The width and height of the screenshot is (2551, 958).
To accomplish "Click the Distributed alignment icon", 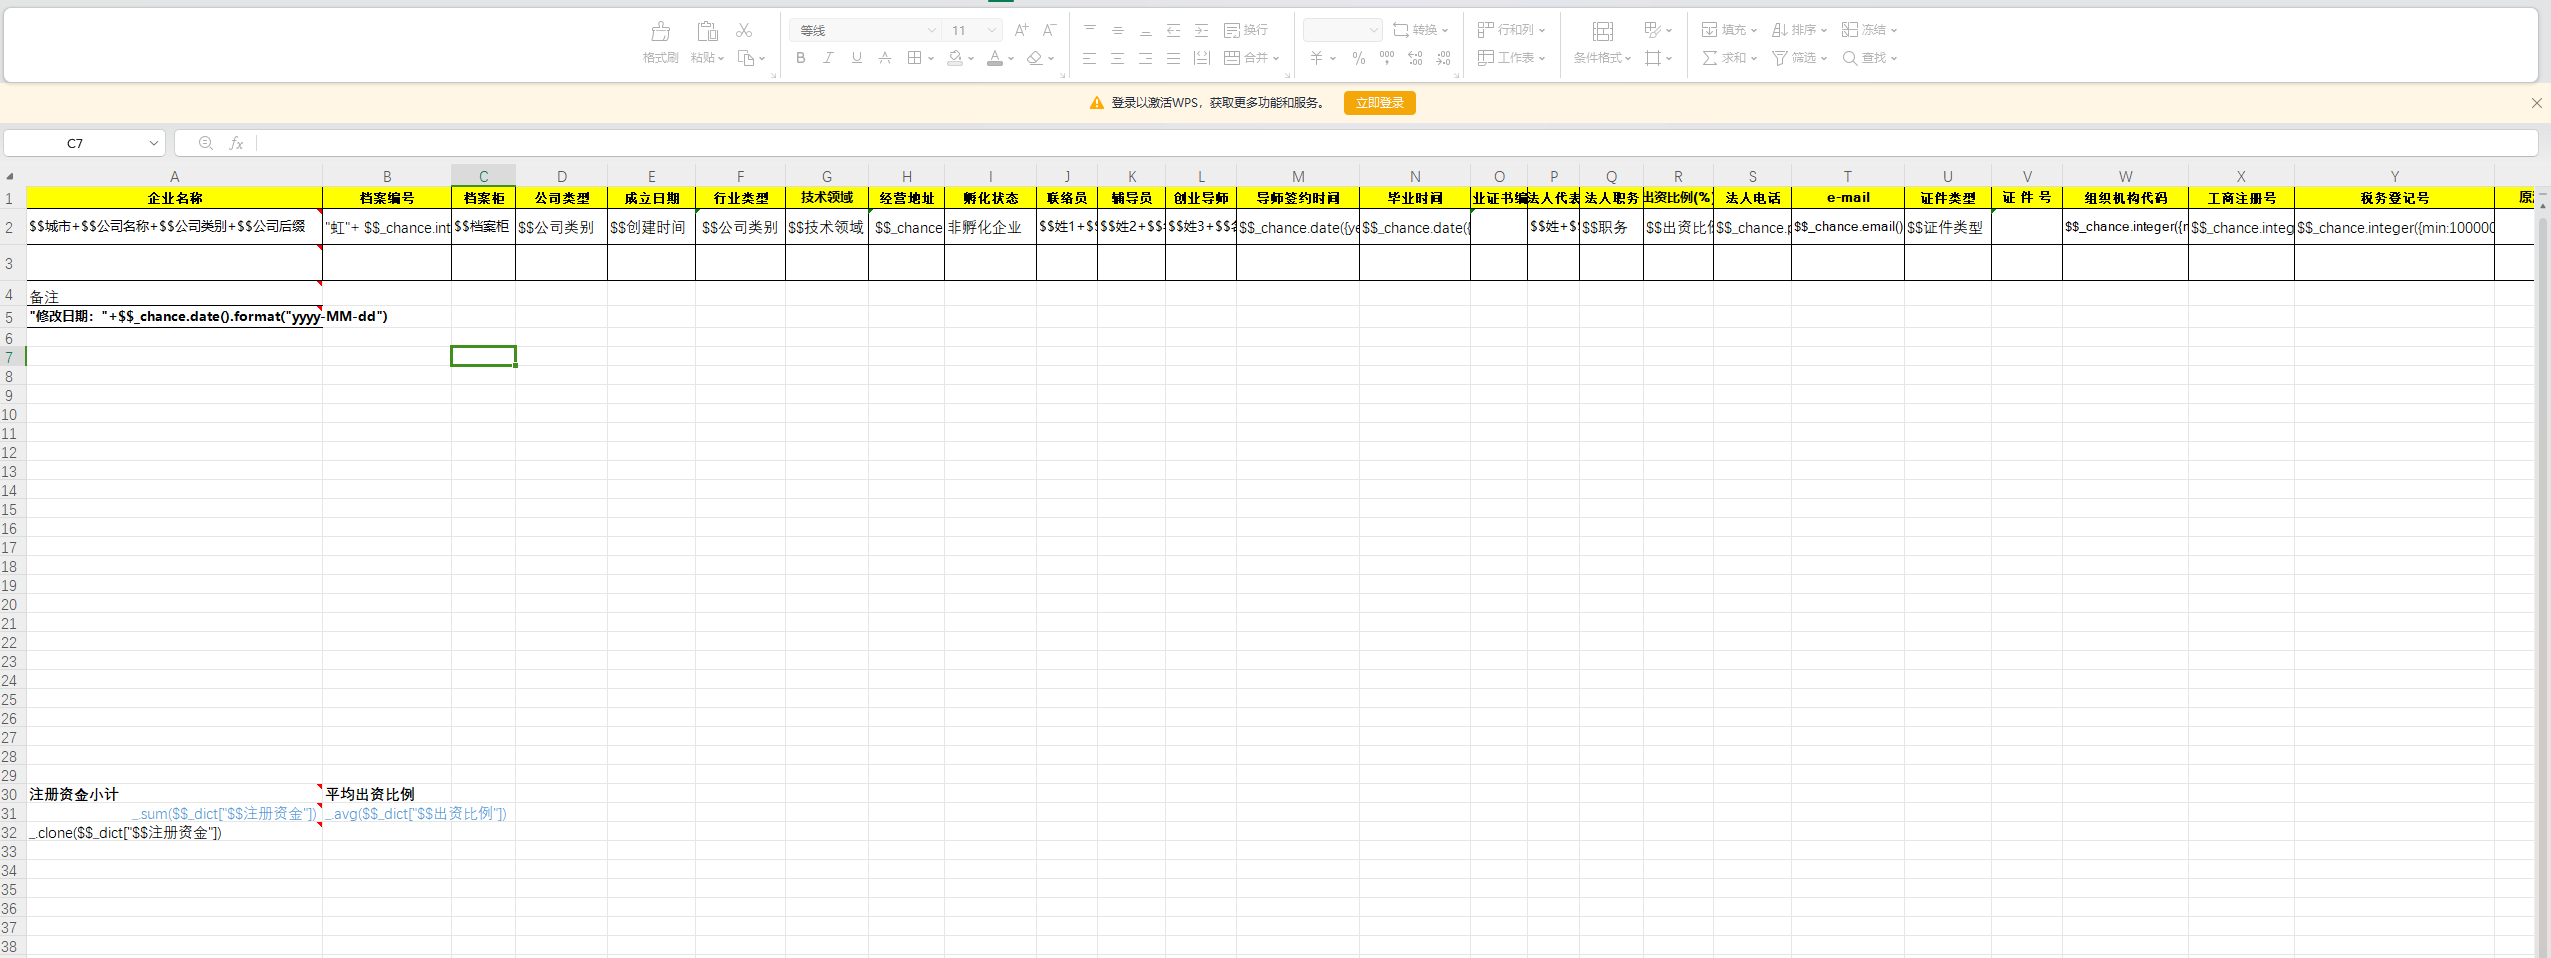I will click(1202, 58).
